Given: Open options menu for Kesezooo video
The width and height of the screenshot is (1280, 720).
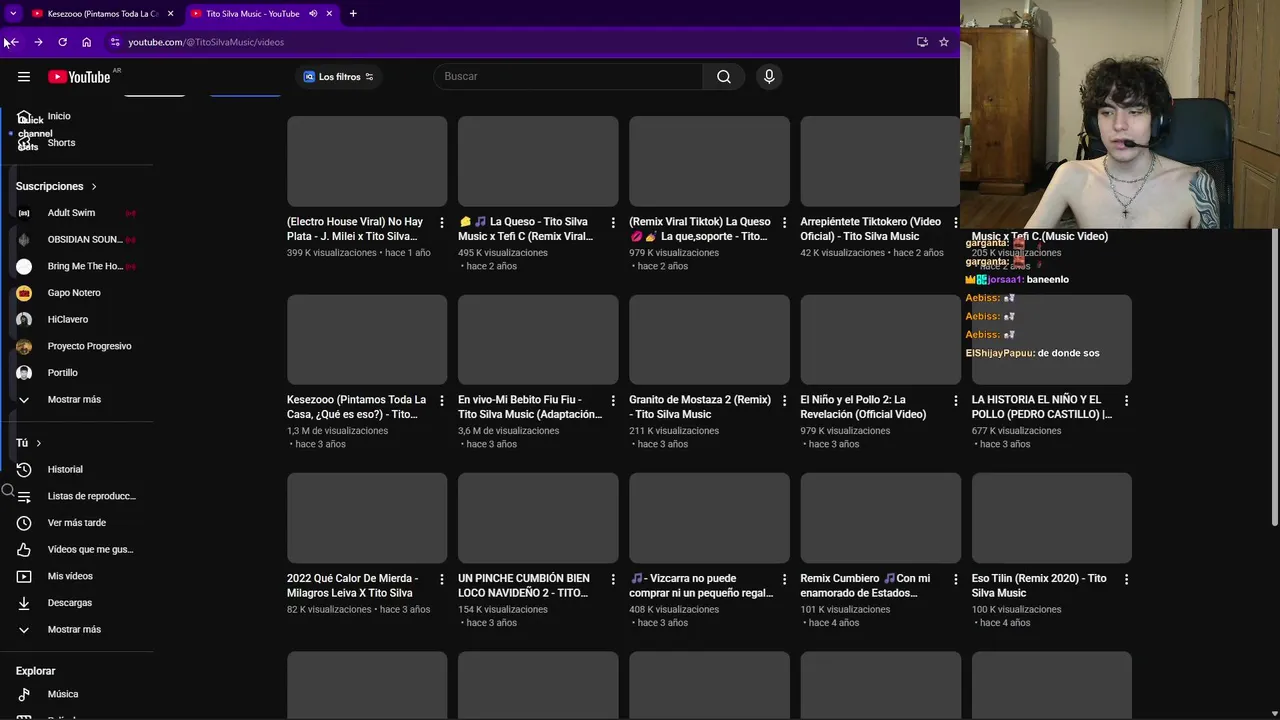Looking at the screenshot, I should tap(442, 400).
